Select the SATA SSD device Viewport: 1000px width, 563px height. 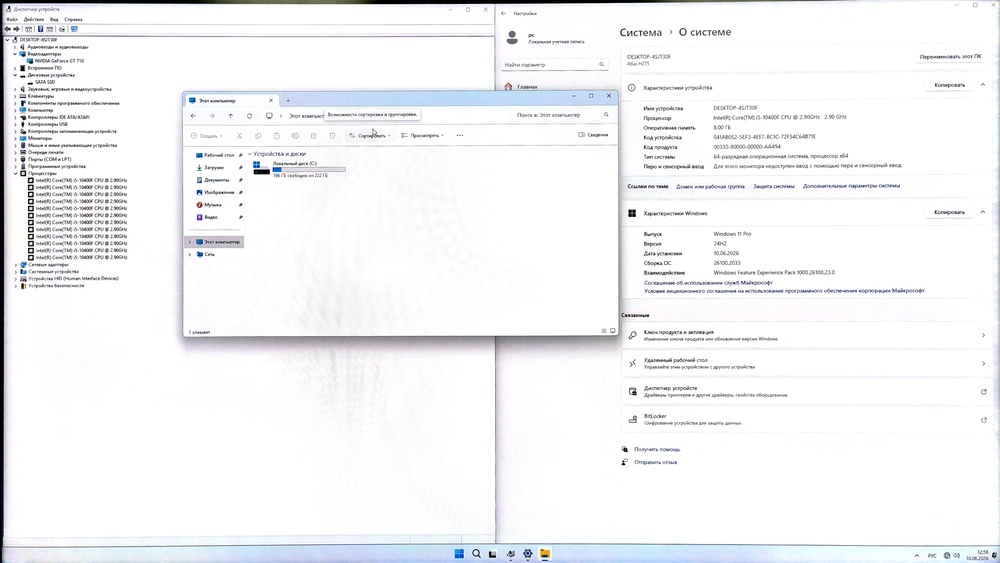(x=45, y=82)
